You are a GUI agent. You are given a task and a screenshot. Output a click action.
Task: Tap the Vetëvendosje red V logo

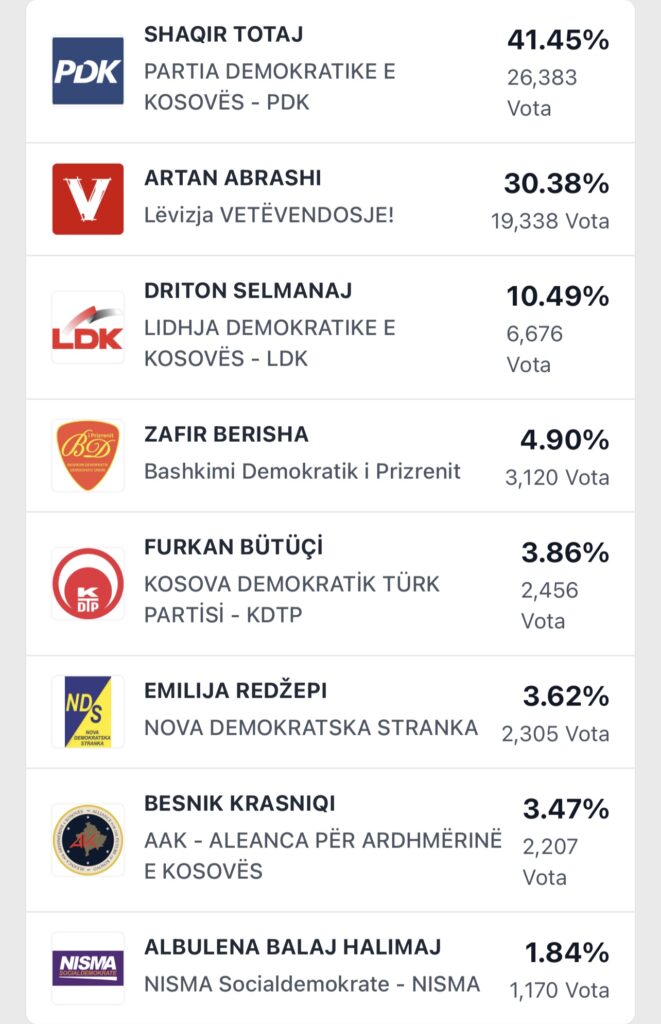coord(88,199)
